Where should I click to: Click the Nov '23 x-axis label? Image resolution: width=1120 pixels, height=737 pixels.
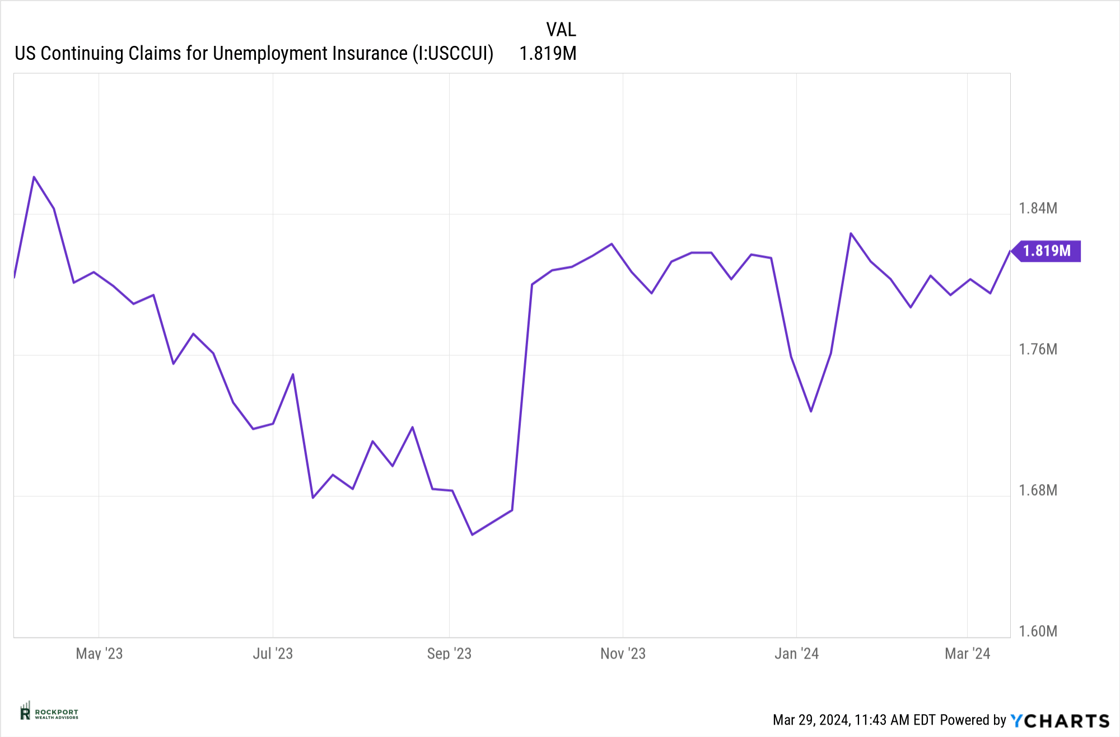point(623,654)
